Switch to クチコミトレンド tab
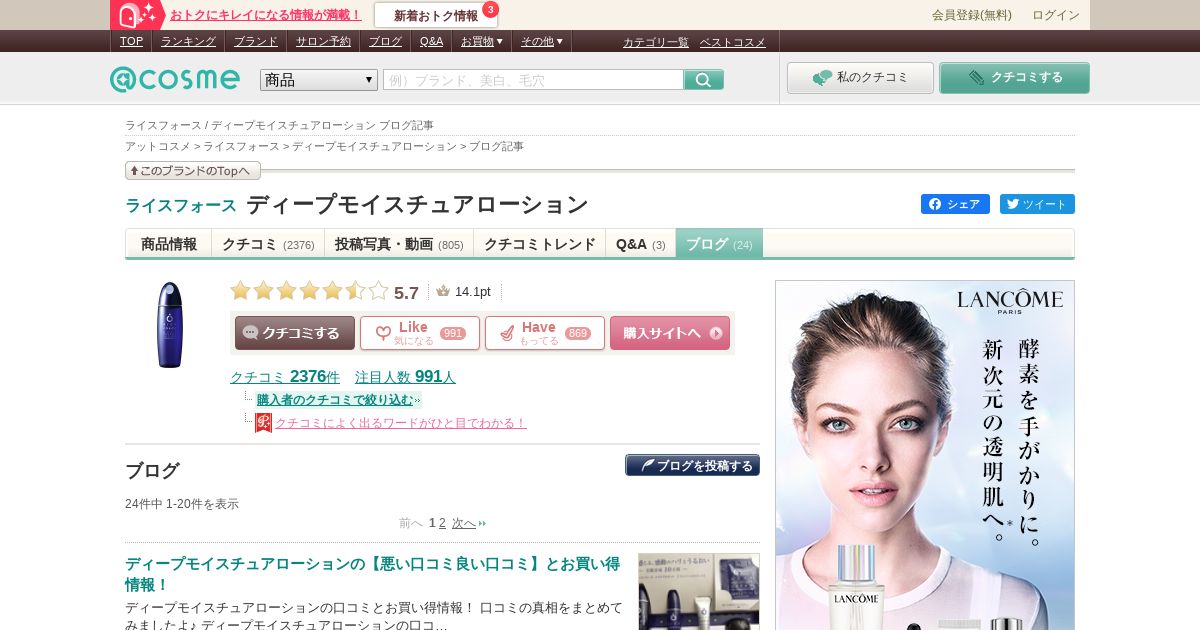The height and width of the screenshot is (630, 1200). 539,244
